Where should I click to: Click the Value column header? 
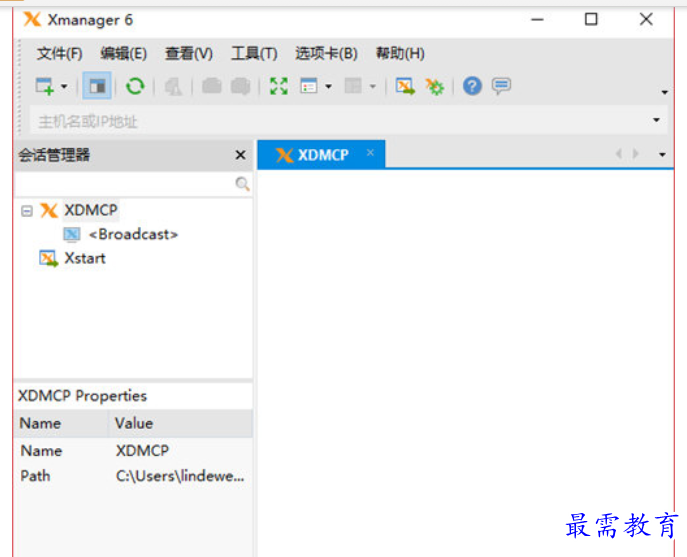[x=180, y=423]
